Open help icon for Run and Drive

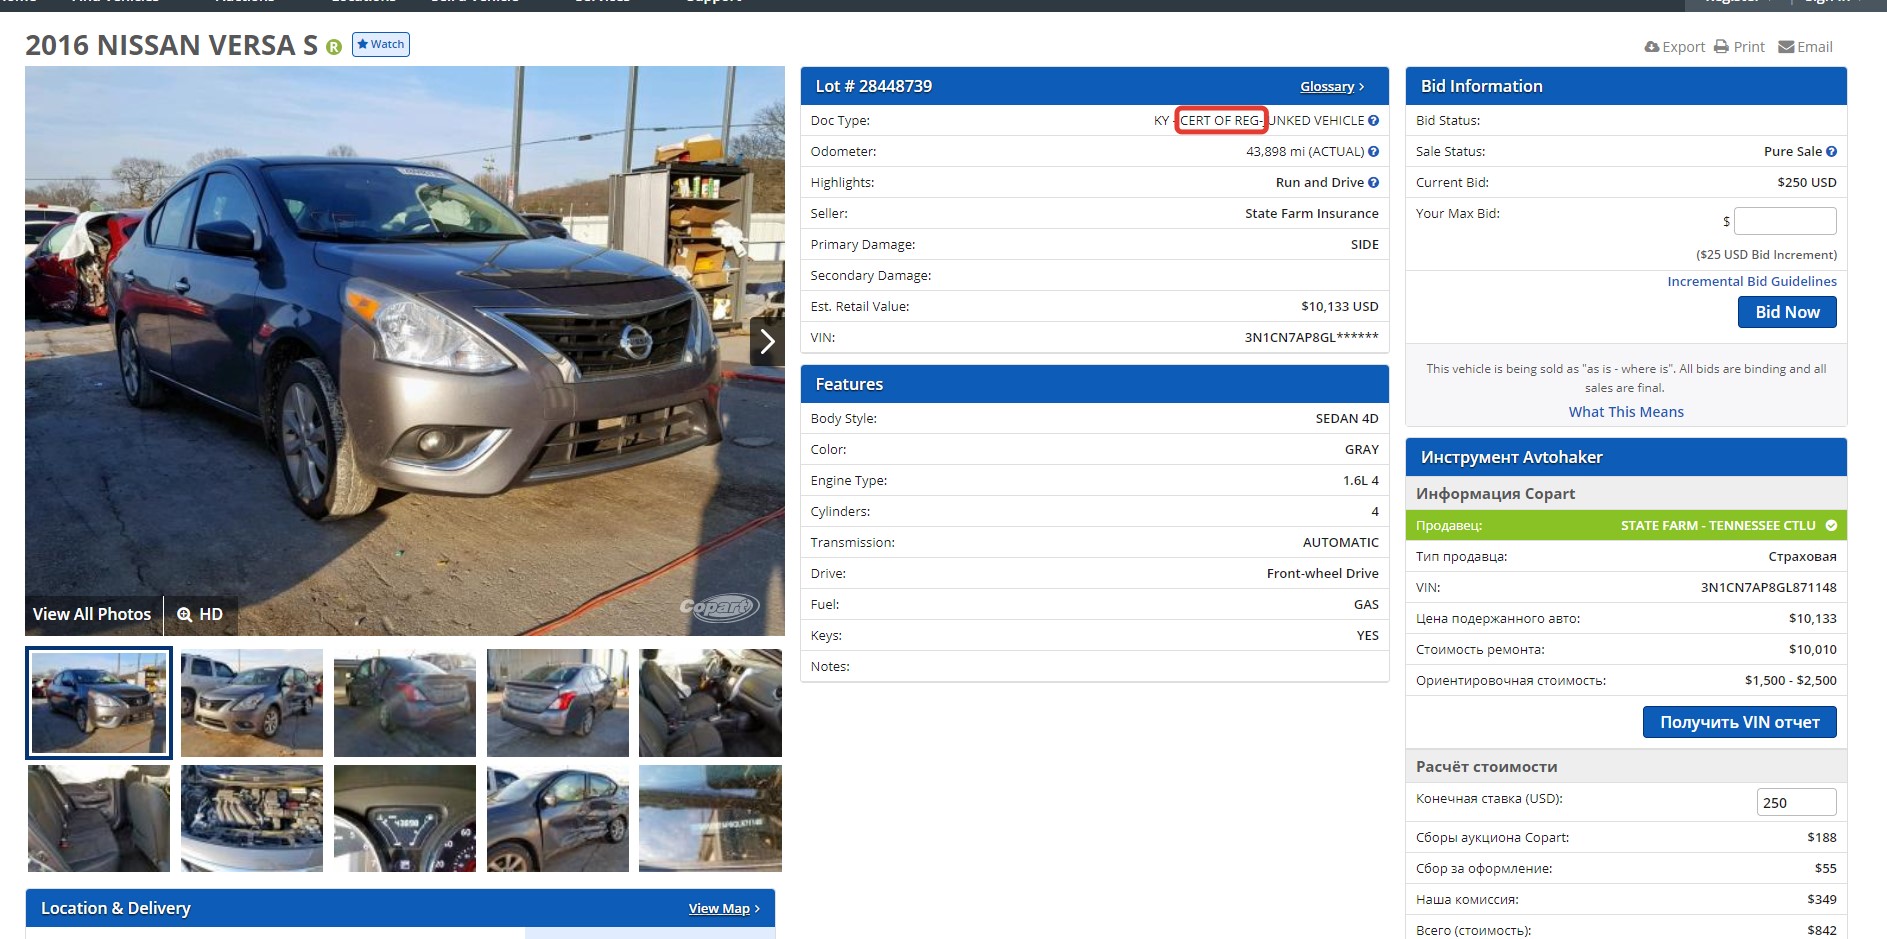[x=1374, y=182]
